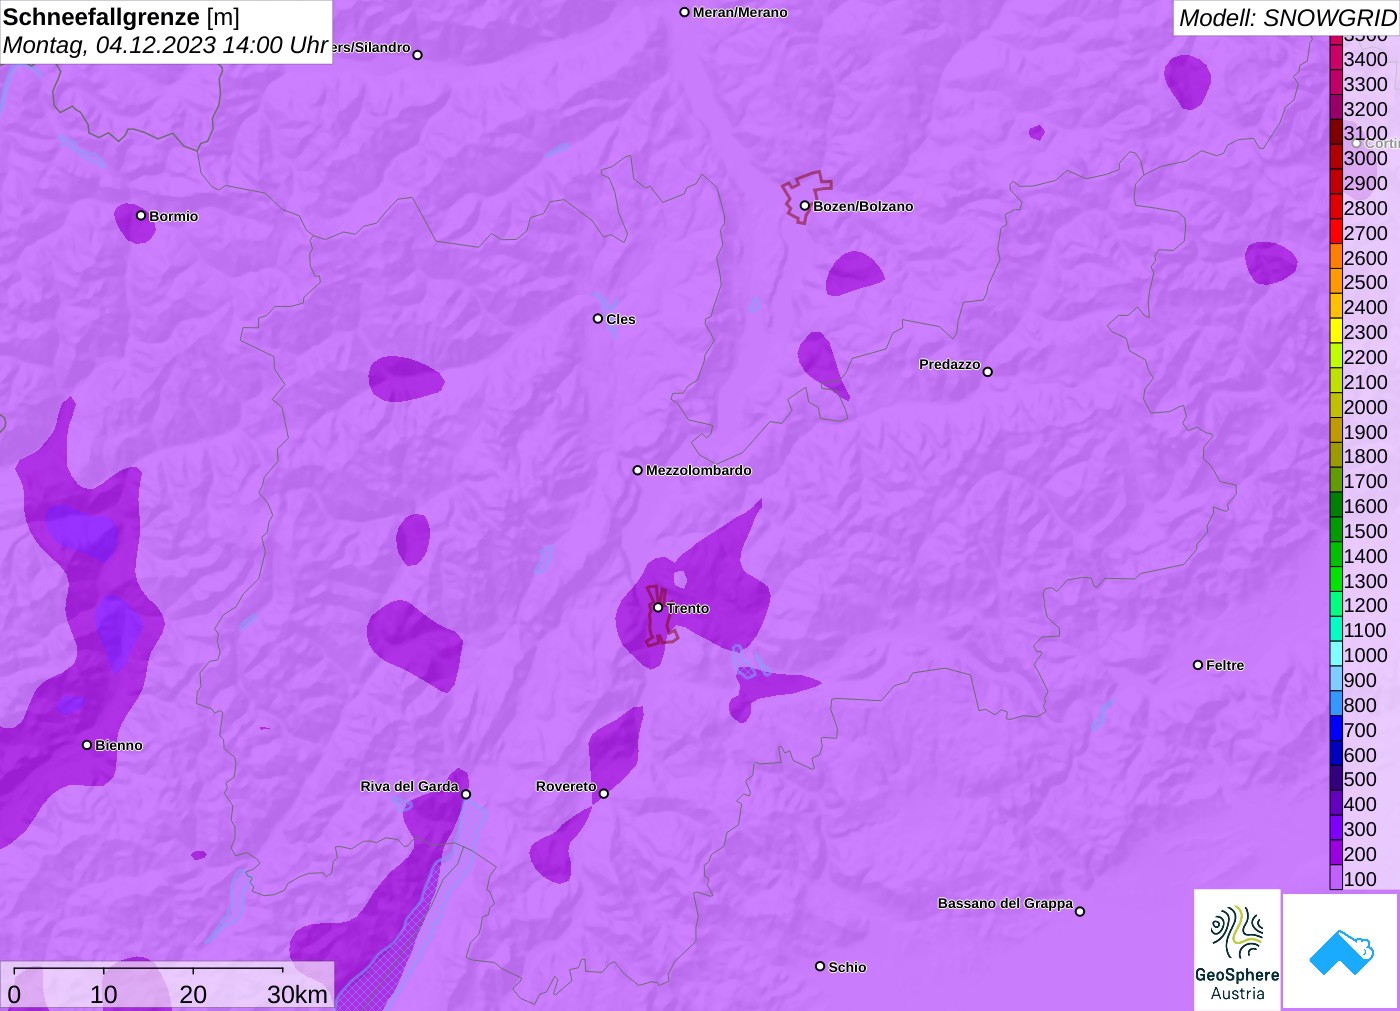Viewport: 1400px width, 1011px height.
Task: Click the Feltre city marker dot
Action: pos(1198,665)
